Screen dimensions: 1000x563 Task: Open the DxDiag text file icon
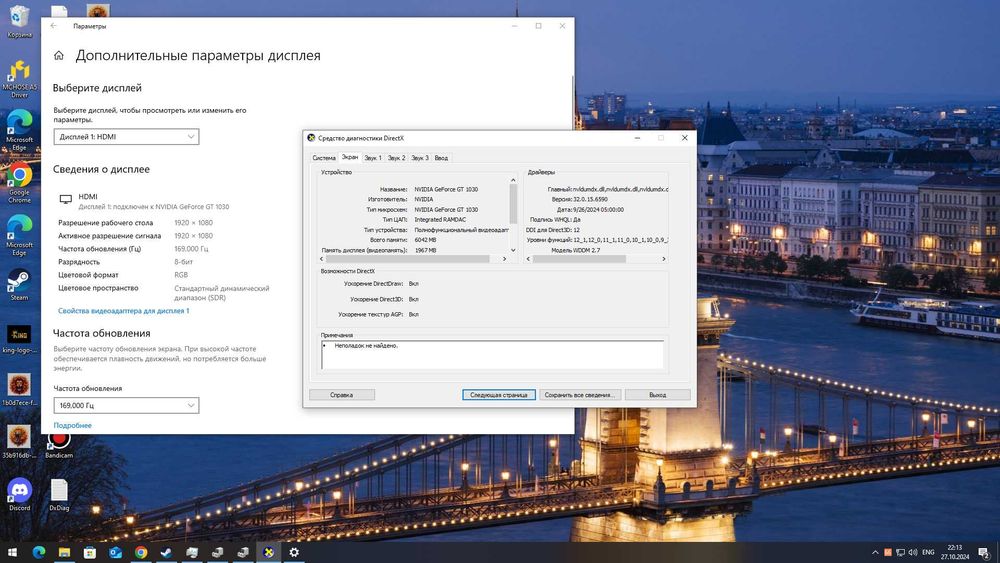pos(59,490)
